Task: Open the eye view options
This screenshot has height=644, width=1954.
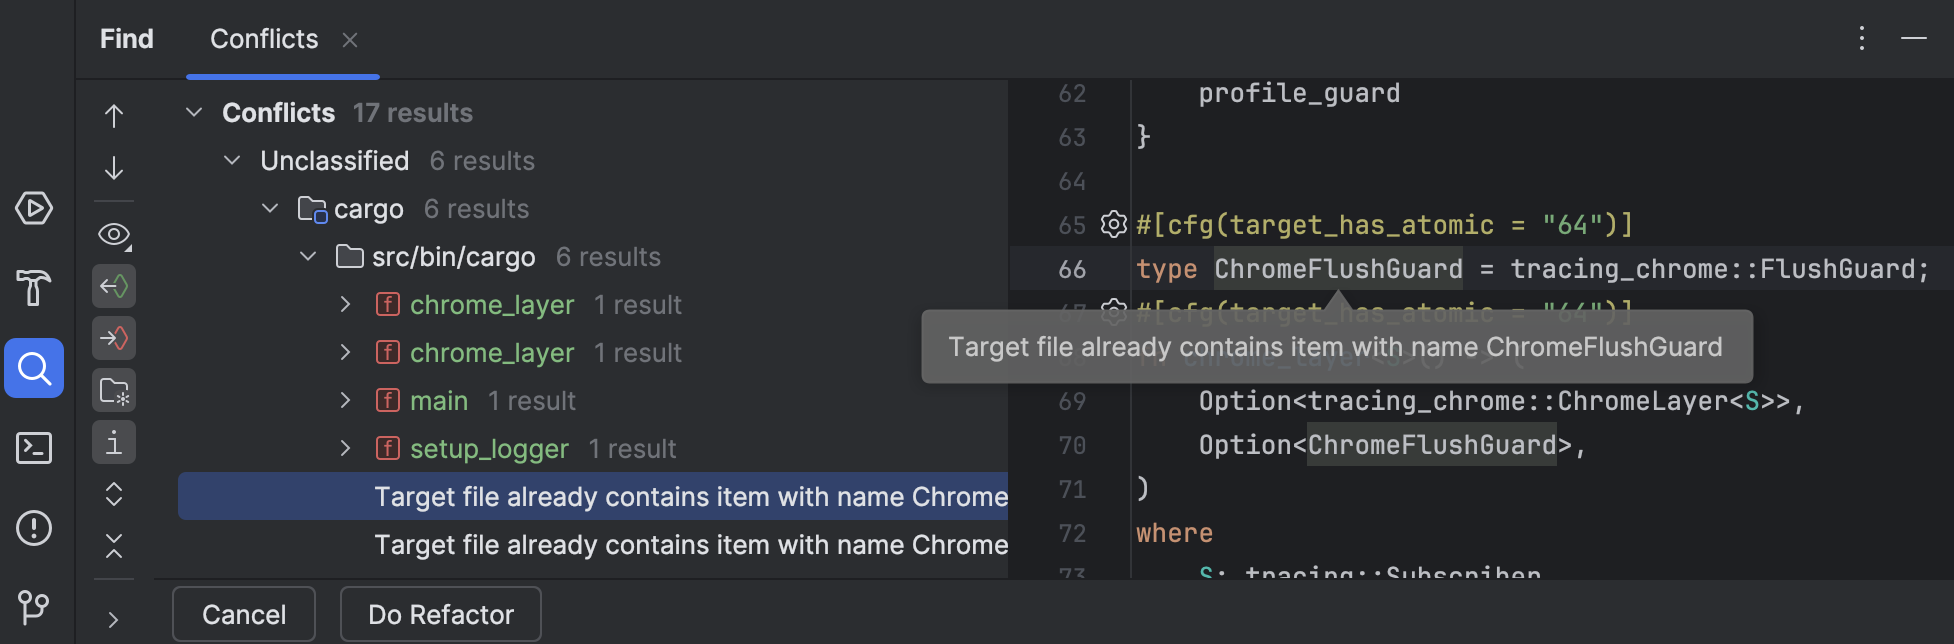Action: click(x=114, y=235)
